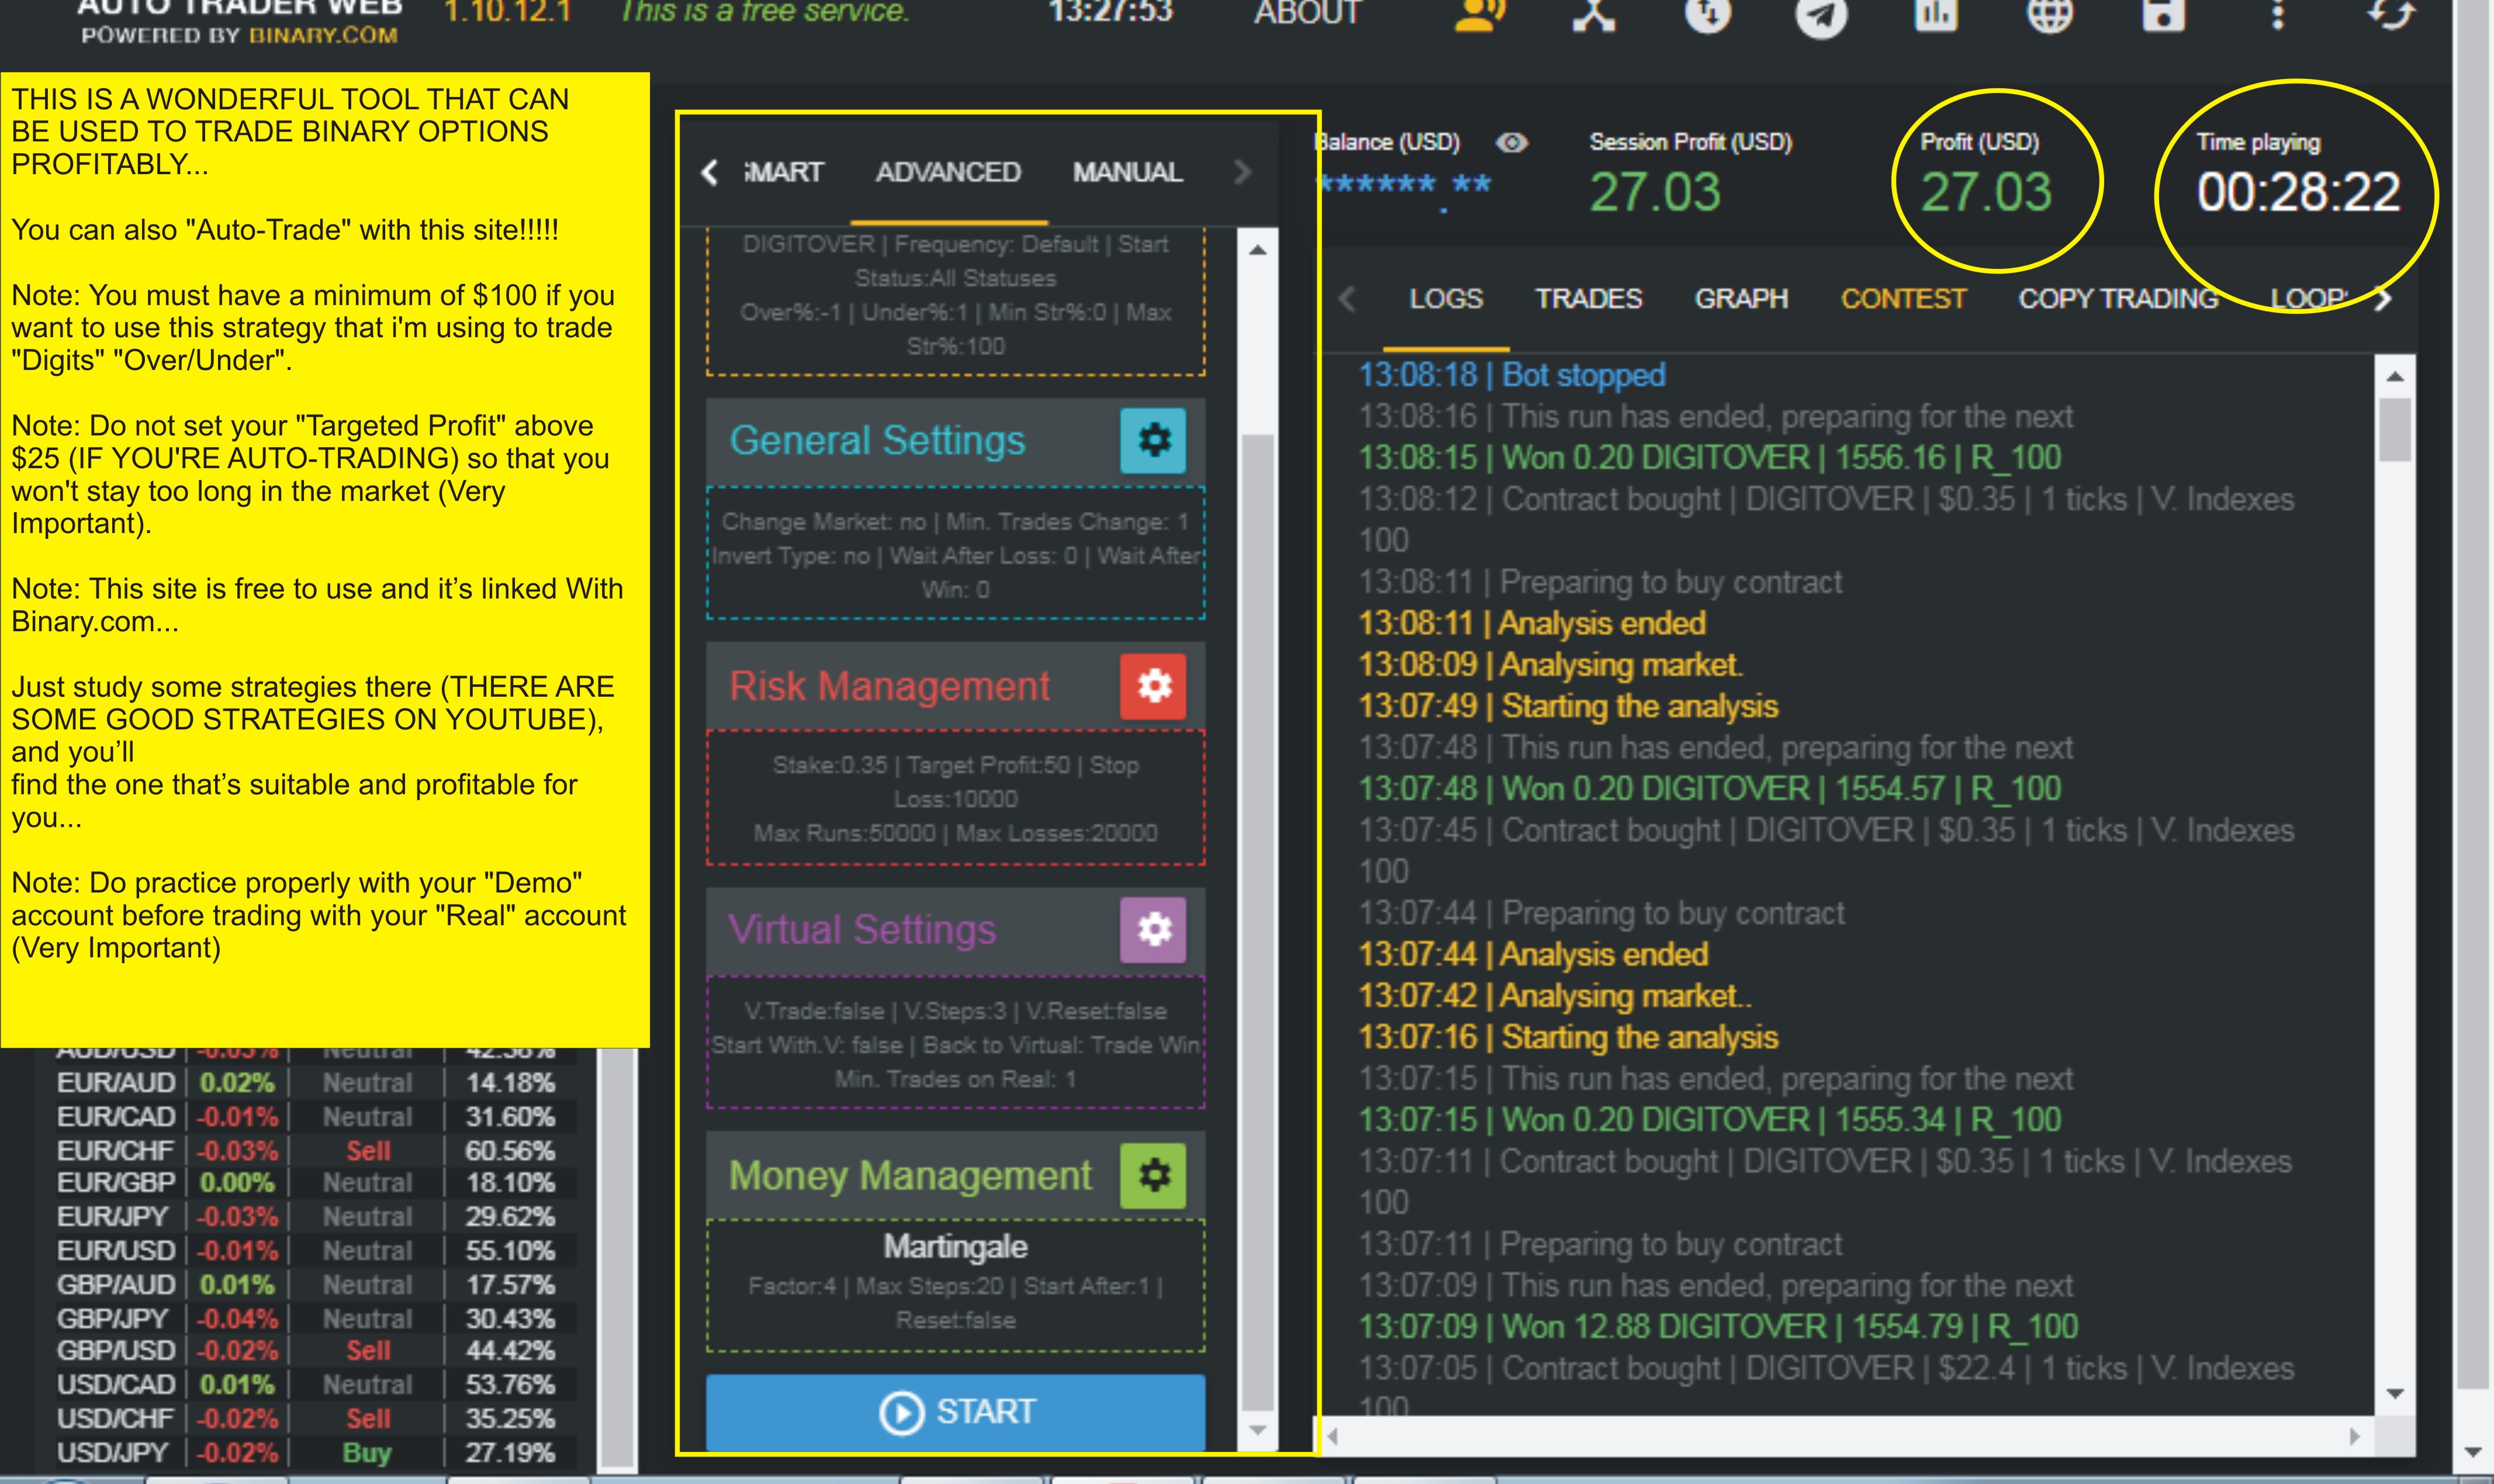Click the globe language icon
The width and height of the screenshot is (2494, 1484).
2049,14
